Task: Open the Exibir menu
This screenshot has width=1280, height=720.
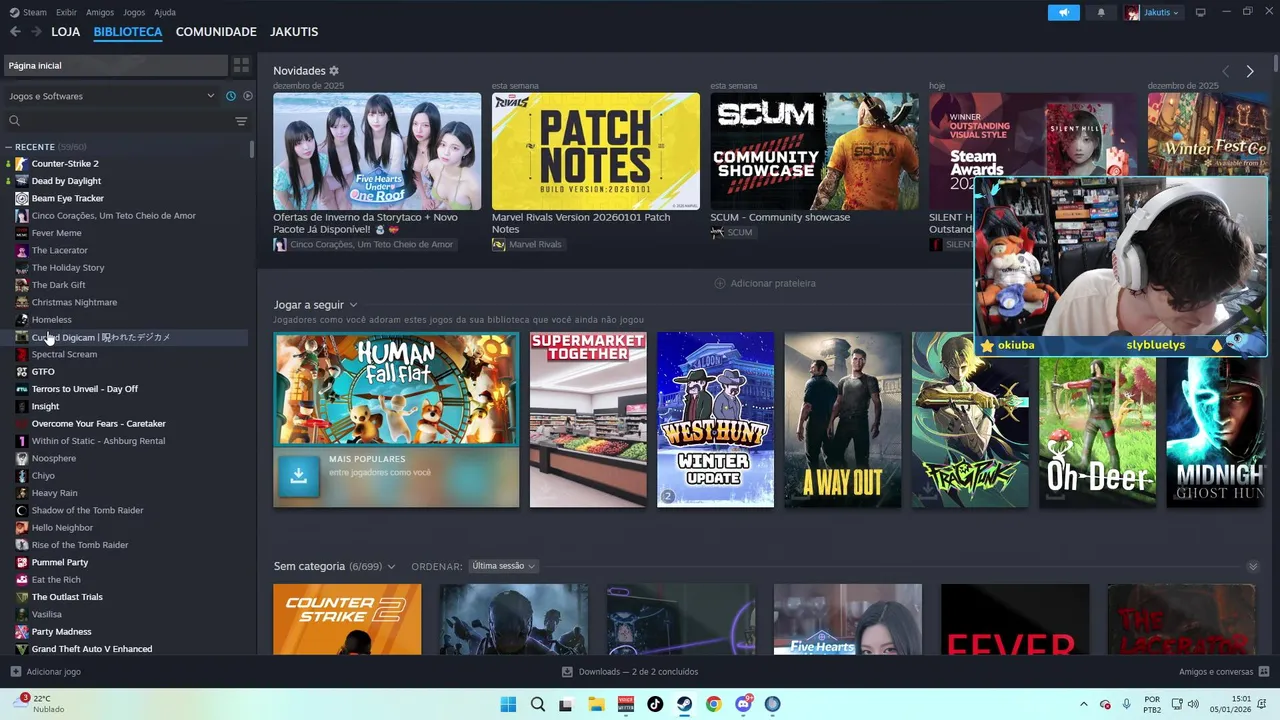Action: 66,12
